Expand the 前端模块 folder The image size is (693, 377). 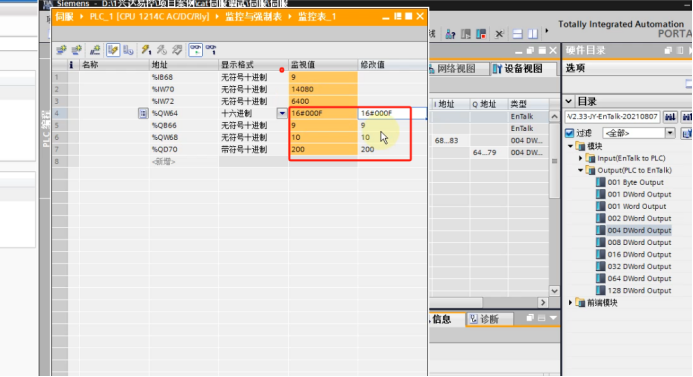point(571,303)
